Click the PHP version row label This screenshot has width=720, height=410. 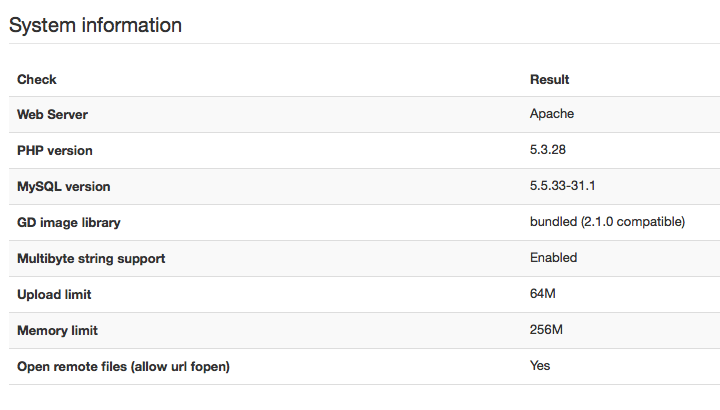coord(55,151)
